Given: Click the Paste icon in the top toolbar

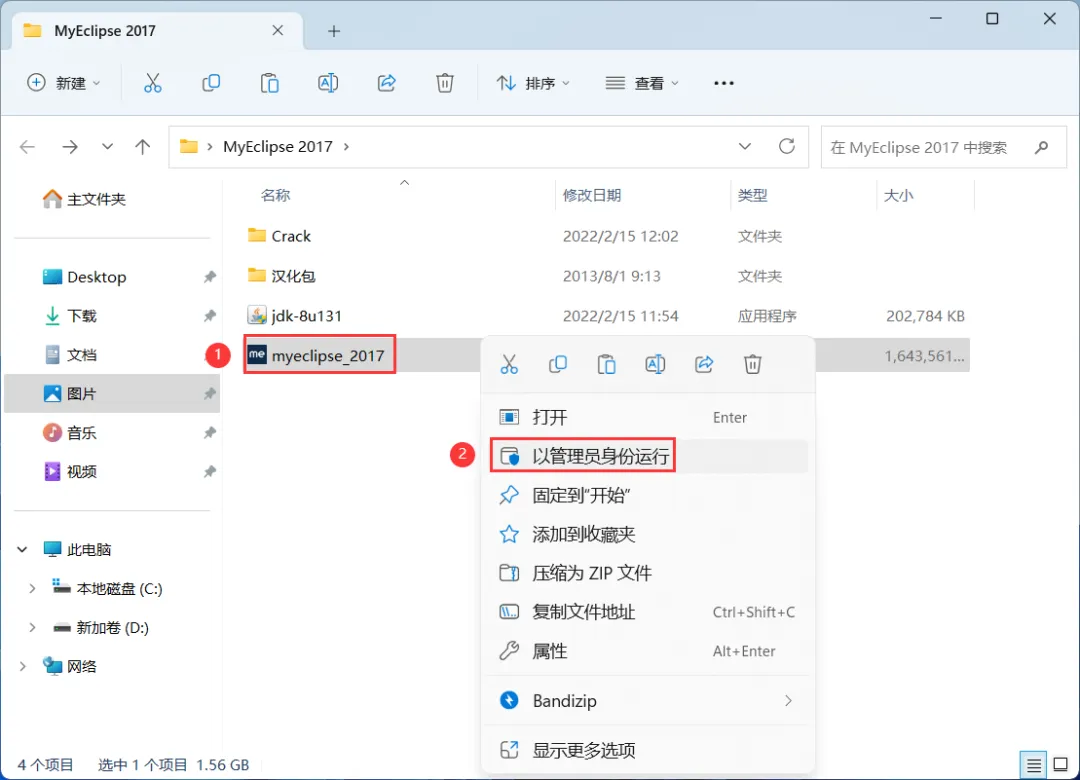Looking at the screenshot, I should pyautogui.click(x=269, y=83).
